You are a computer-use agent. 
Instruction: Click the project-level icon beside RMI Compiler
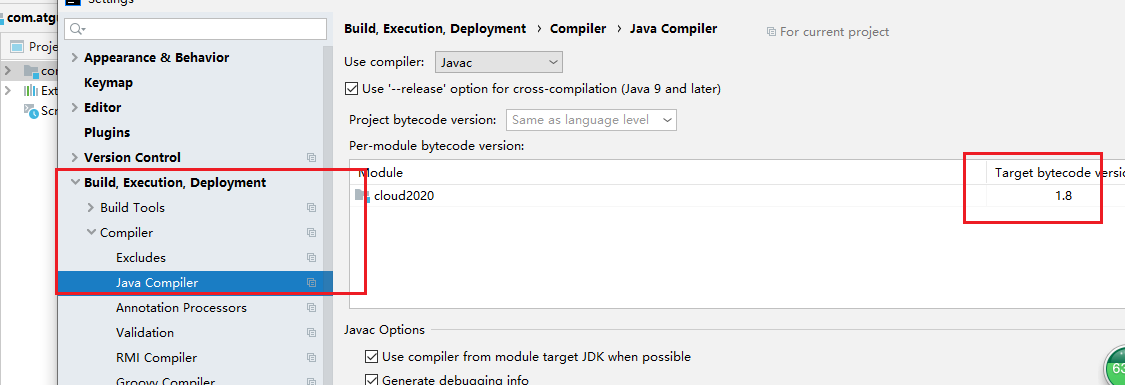click(x=311, y=358)
